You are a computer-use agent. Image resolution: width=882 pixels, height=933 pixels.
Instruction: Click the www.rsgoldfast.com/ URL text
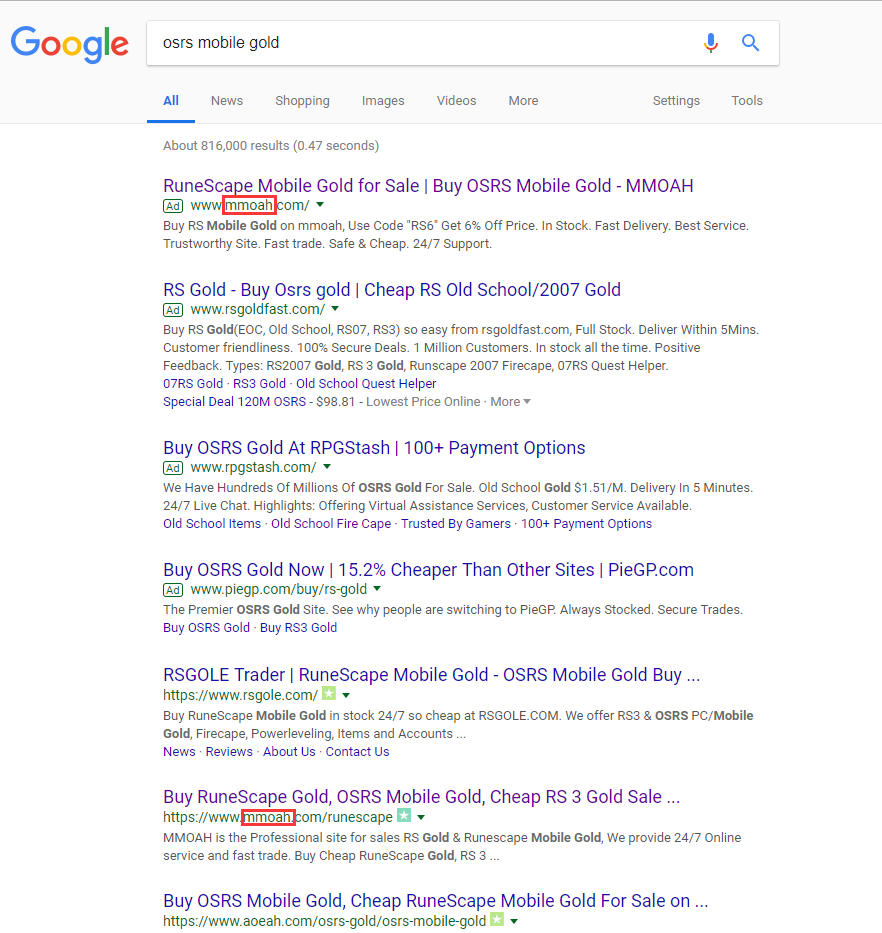click(x=258, y=309)
